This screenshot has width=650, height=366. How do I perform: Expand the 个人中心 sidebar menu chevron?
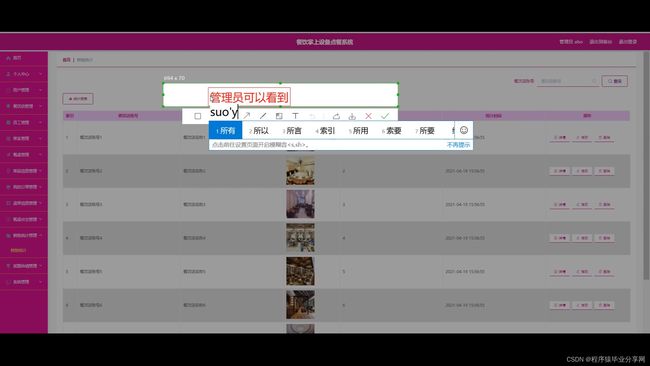(41, 74)
